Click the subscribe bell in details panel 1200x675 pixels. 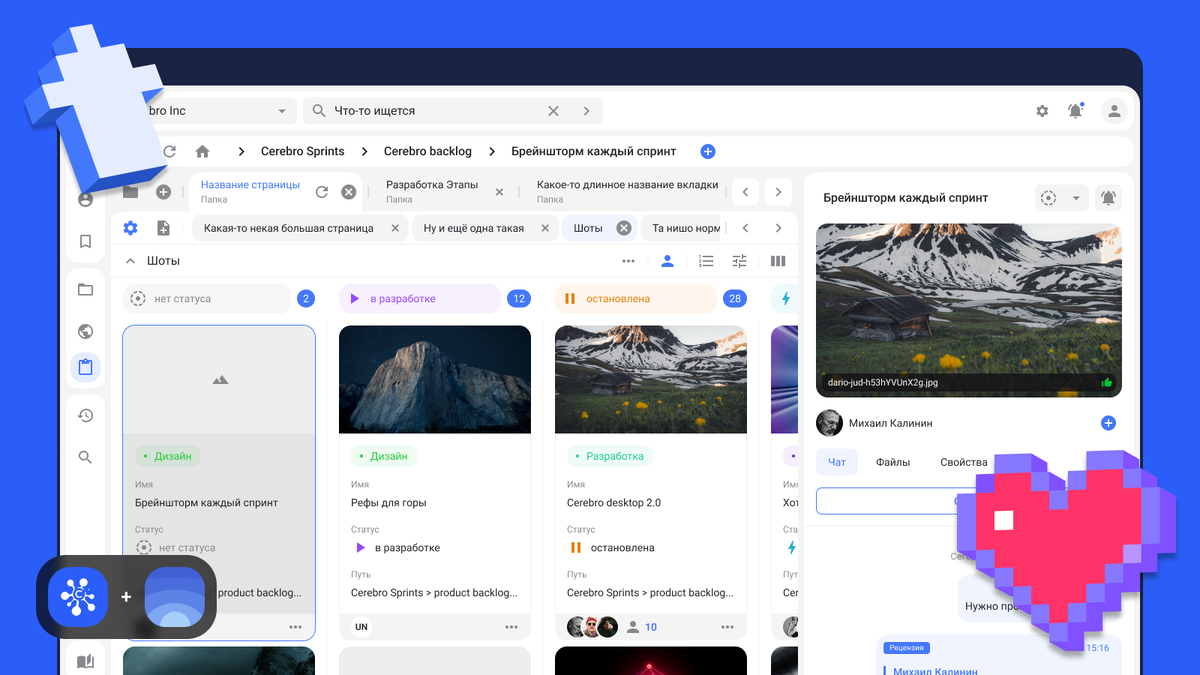click(x=1108, y=198)
